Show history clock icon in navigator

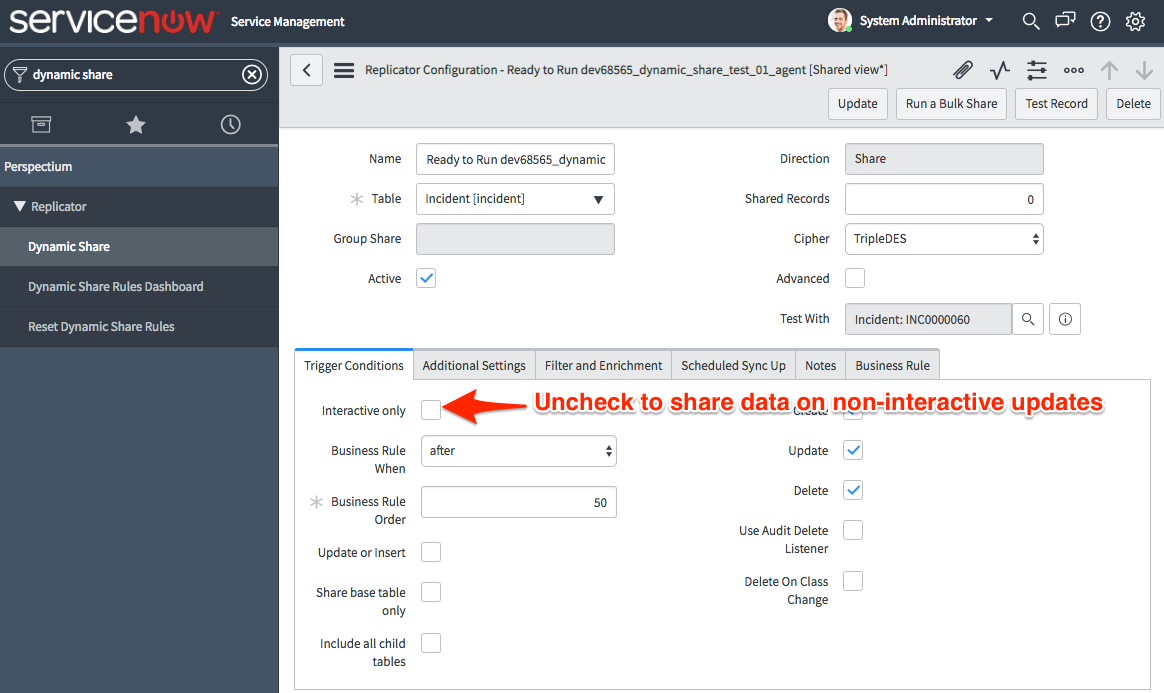point(230,125)
